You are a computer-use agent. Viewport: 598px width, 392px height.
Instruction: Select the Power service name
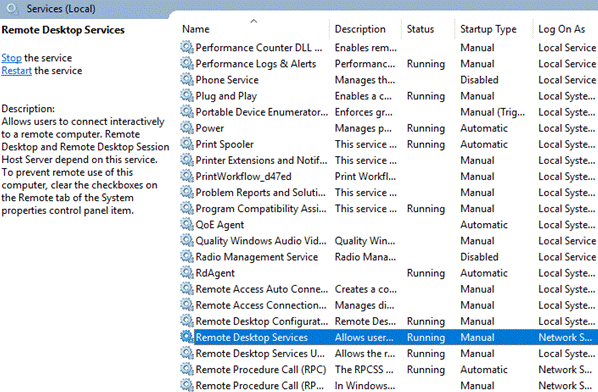(x=209, y=128)
